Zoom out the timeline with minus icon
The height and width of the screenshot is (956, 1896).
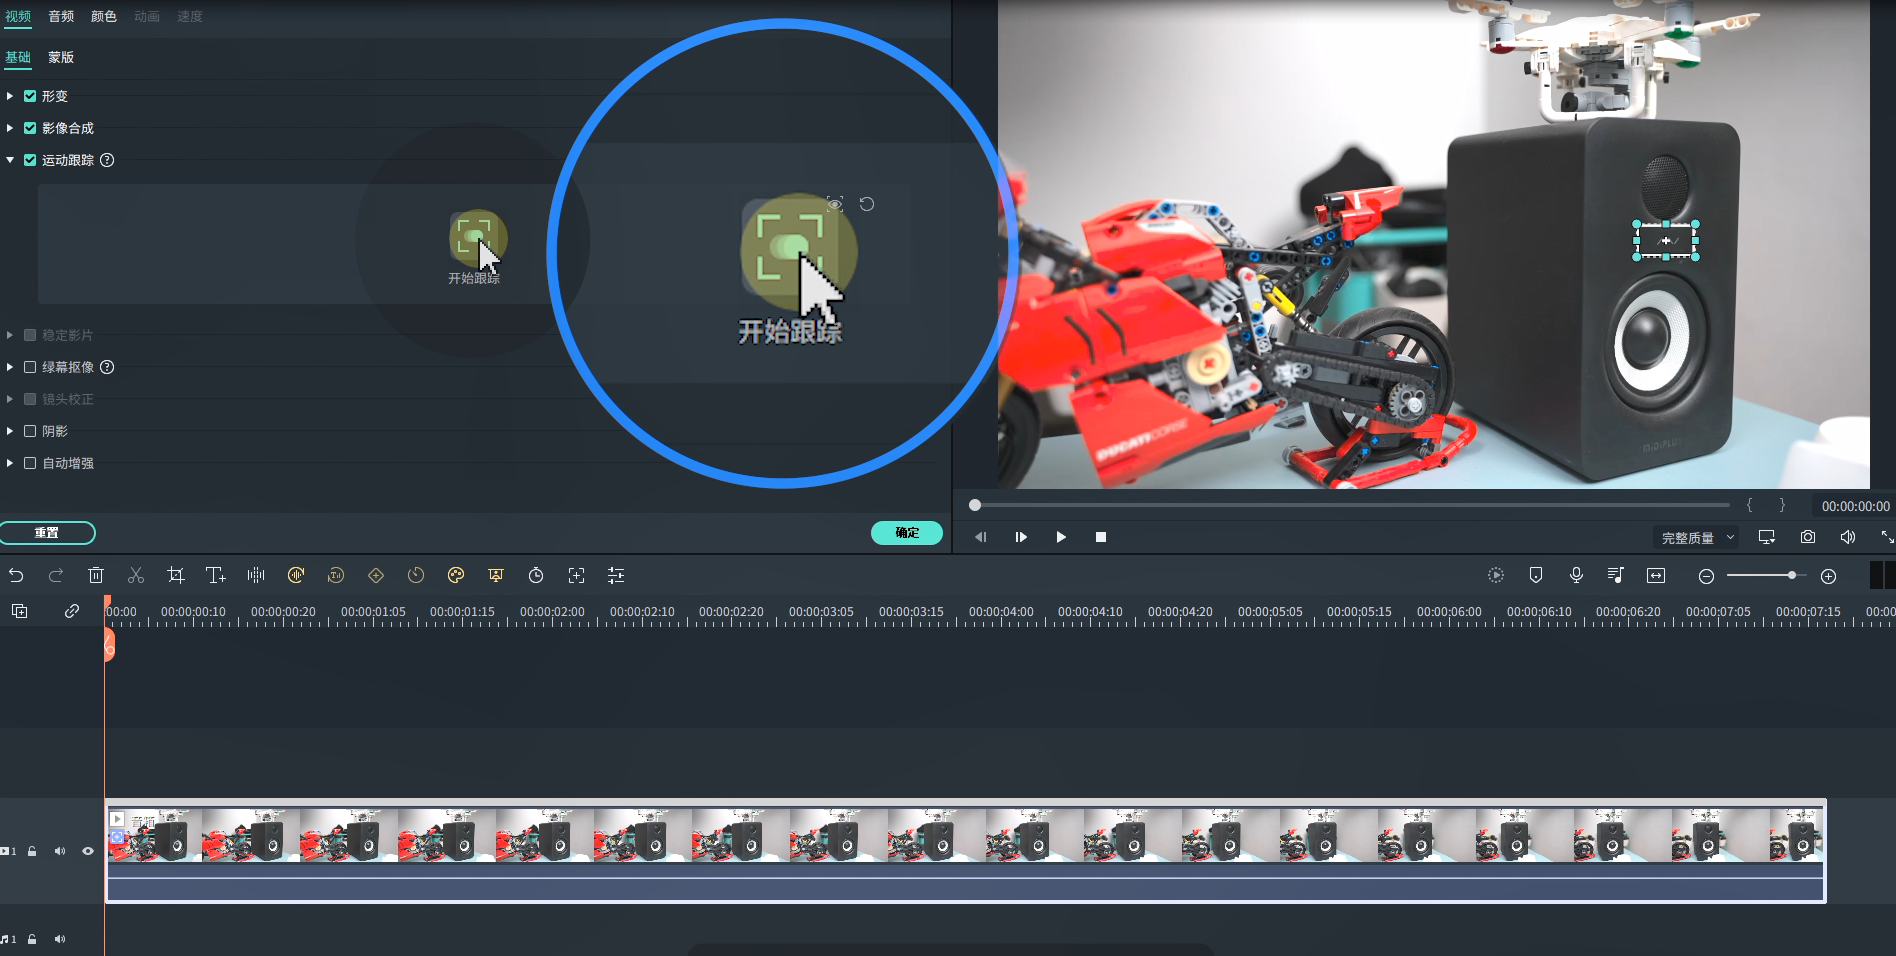[1706, 576]
